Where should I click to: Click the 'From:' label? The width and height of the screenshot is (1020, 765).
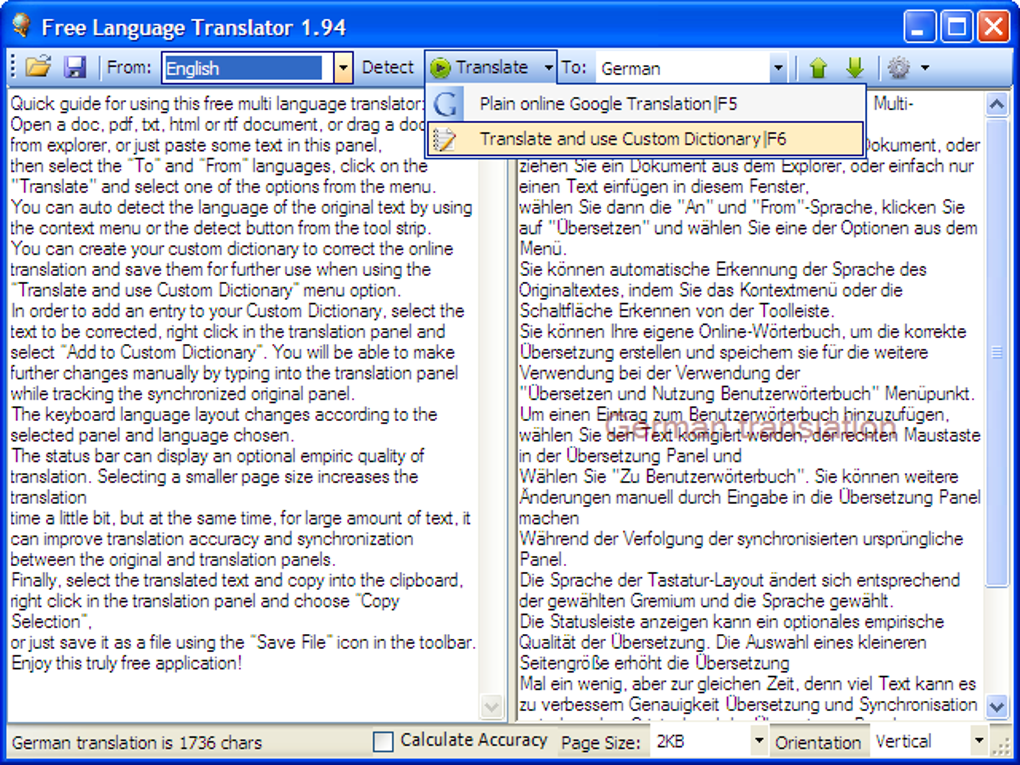(x=129, y=68)
